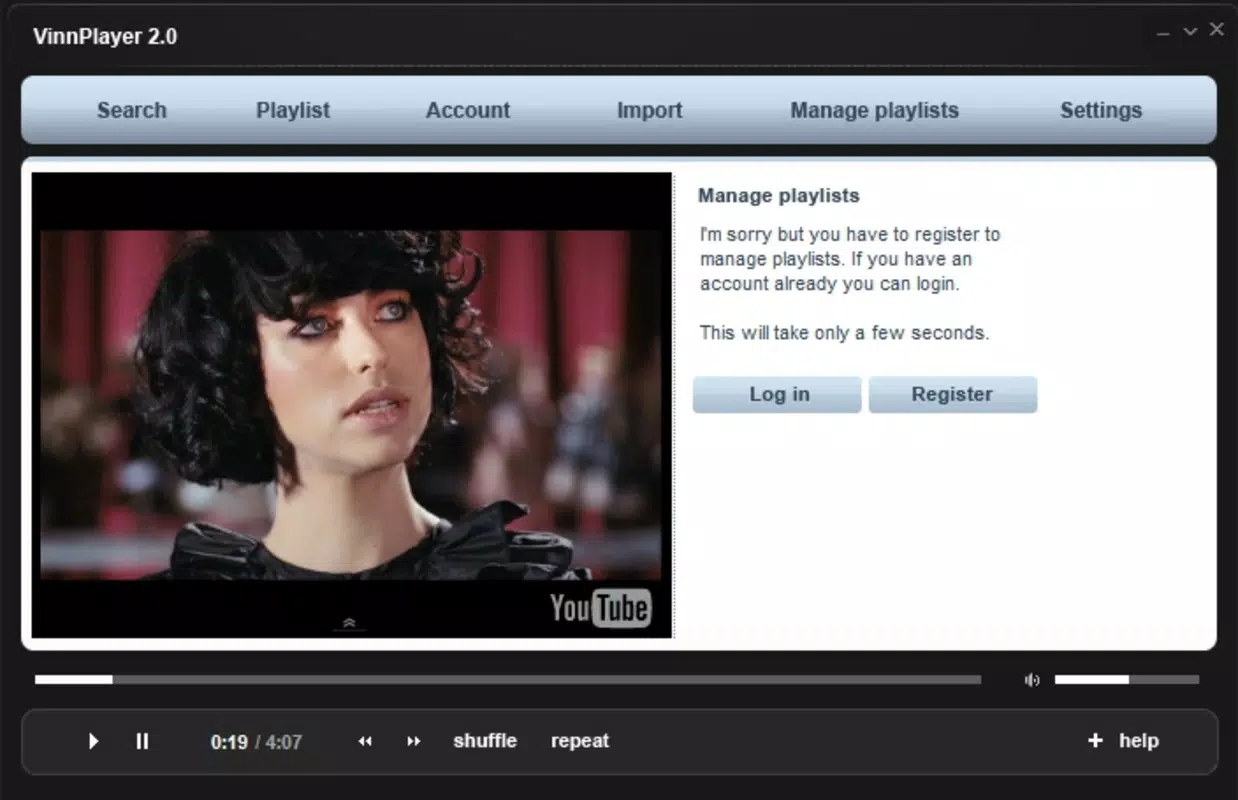The width and height of the screenshot is (1238, 800).
Task: Click the YouTube logo in the video
Action: click(600, 607)
